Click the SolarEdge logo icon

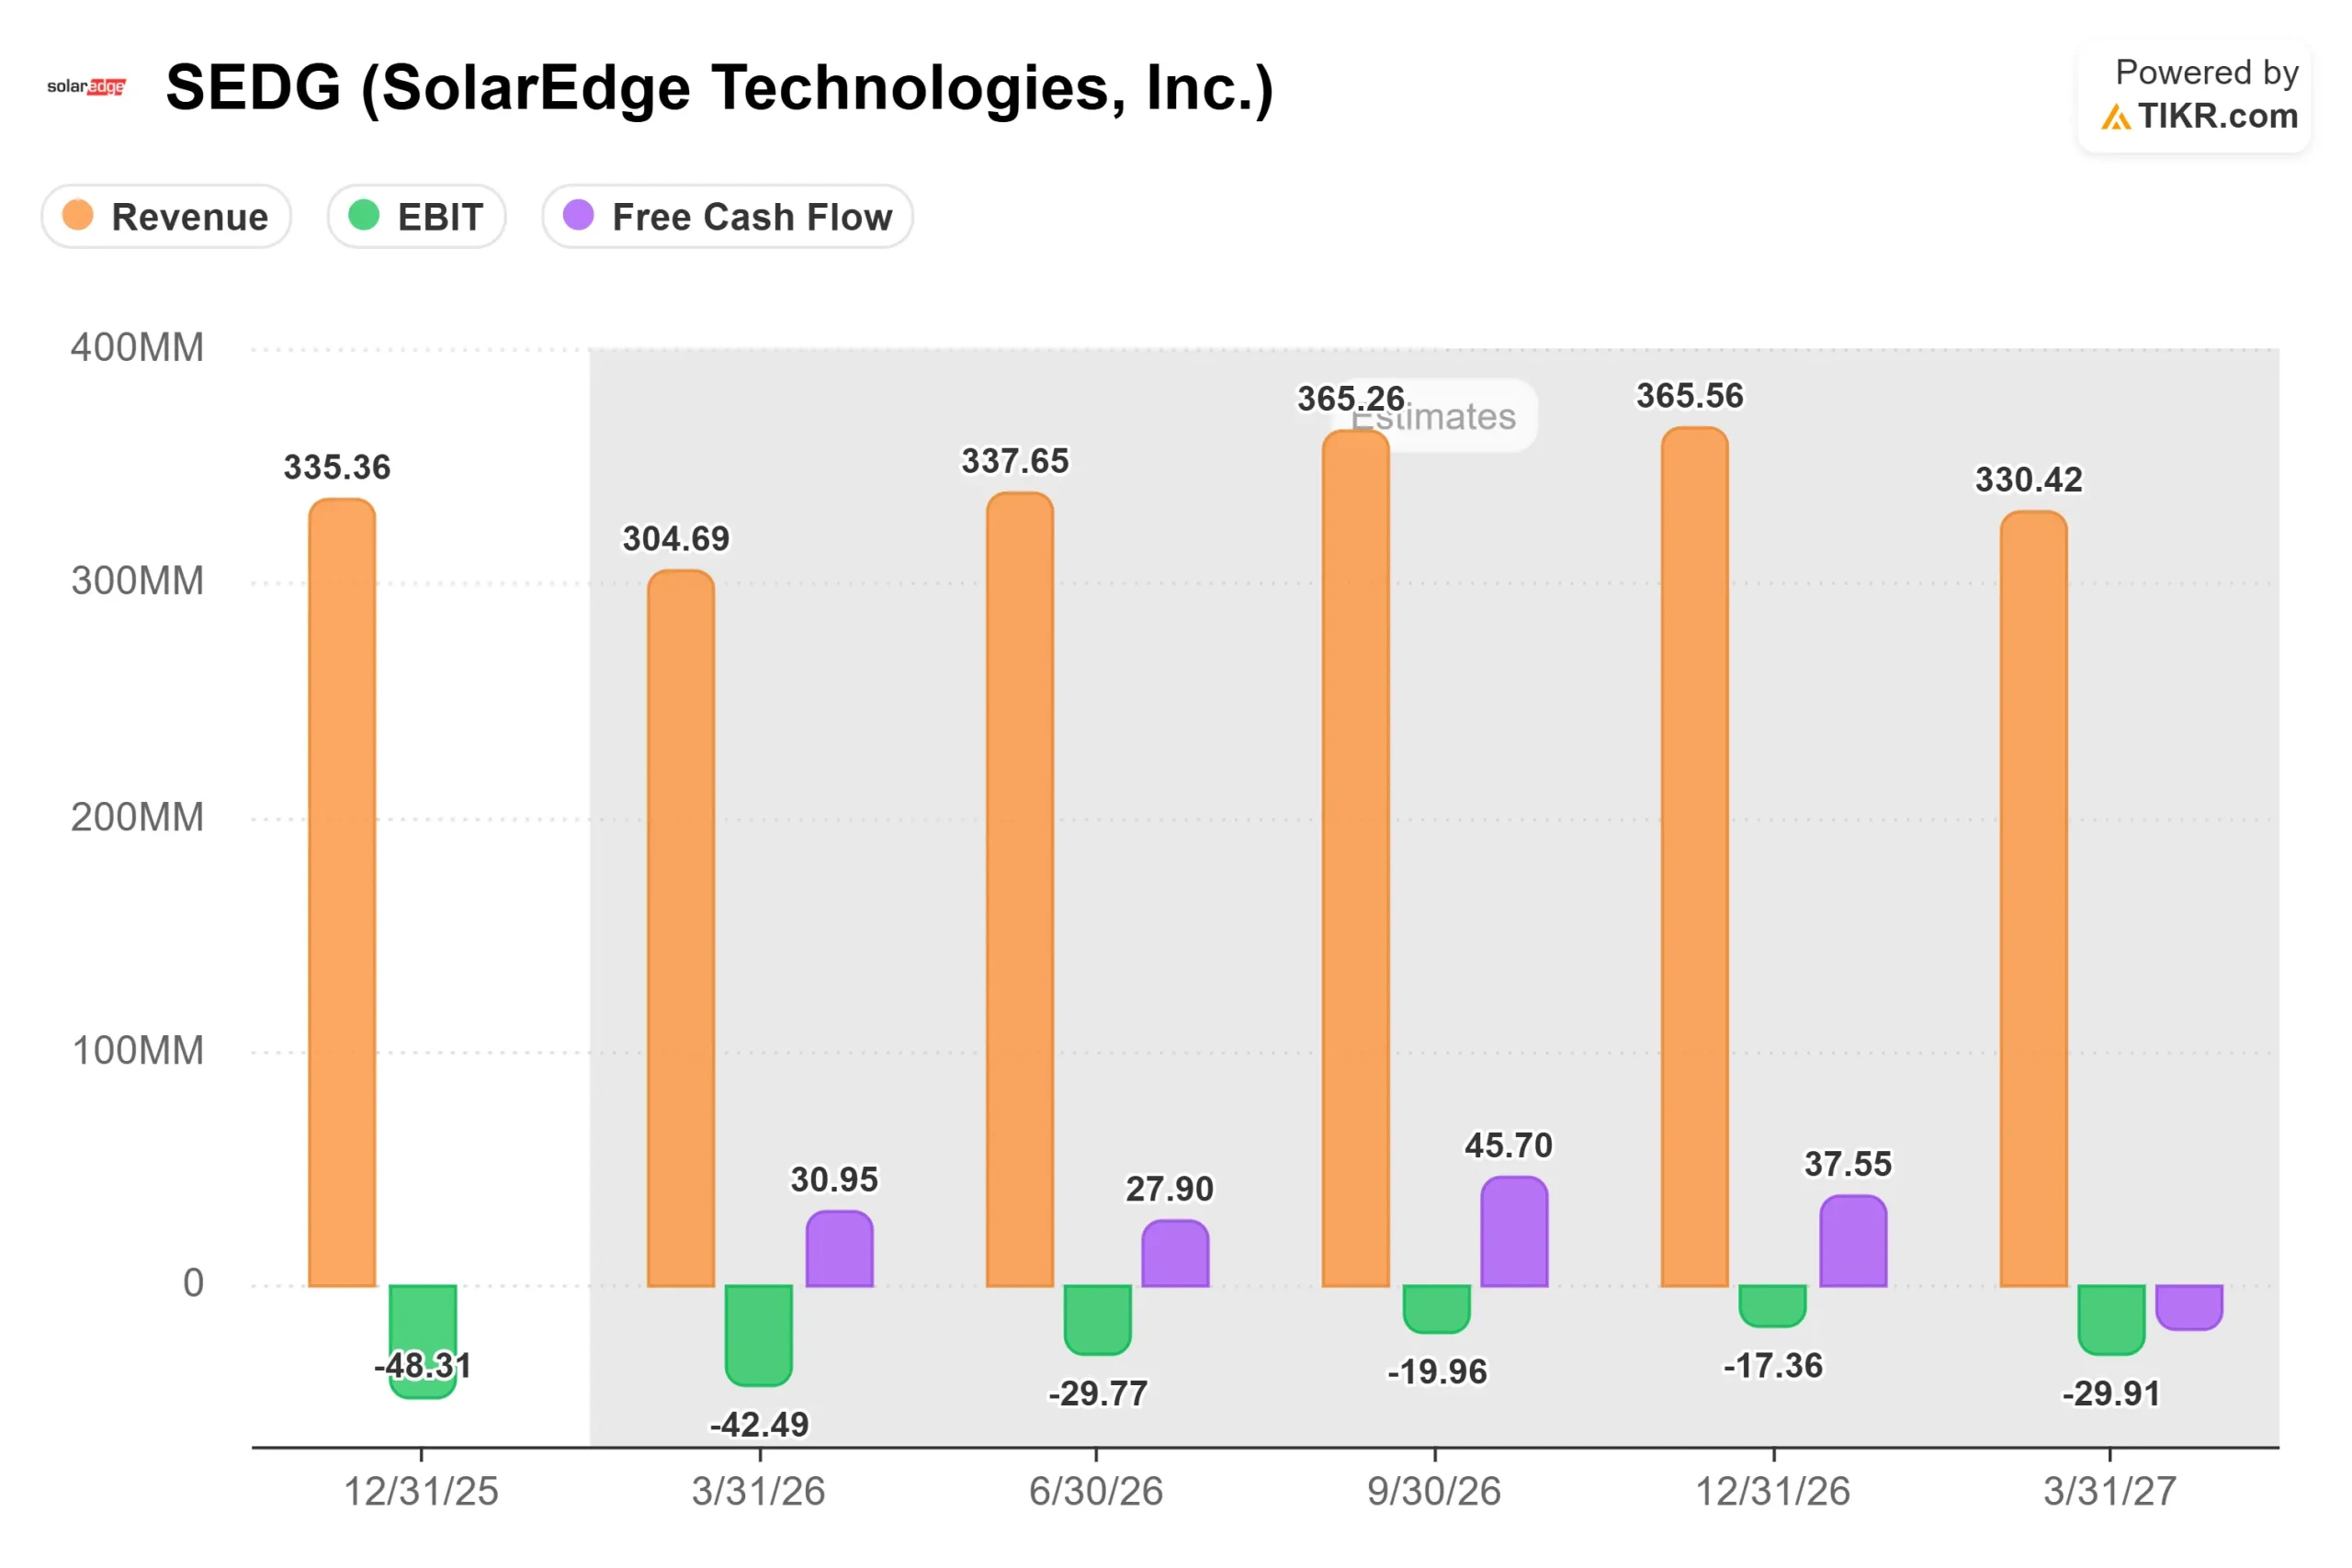(x=86, y=87)
